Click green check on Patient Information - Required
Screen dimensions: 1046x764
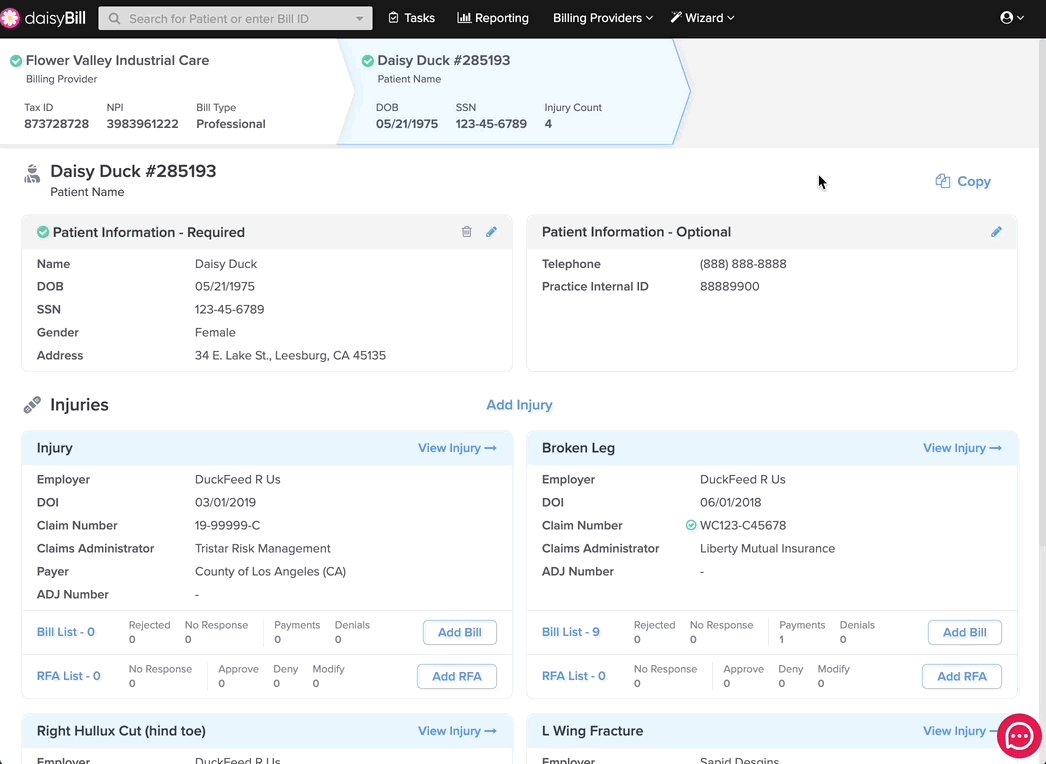point(43,232)
